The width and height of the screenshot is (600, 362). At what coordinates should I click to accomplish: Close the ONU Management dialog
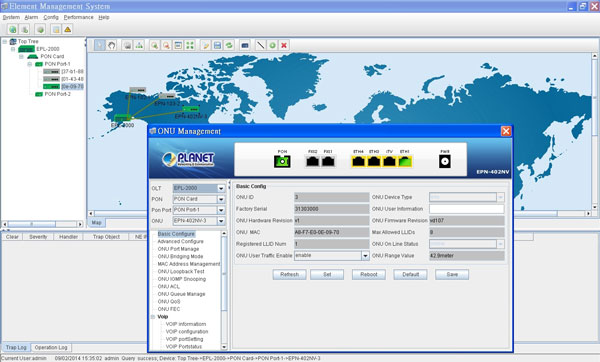pyautogui.click(x=506, y=131)
